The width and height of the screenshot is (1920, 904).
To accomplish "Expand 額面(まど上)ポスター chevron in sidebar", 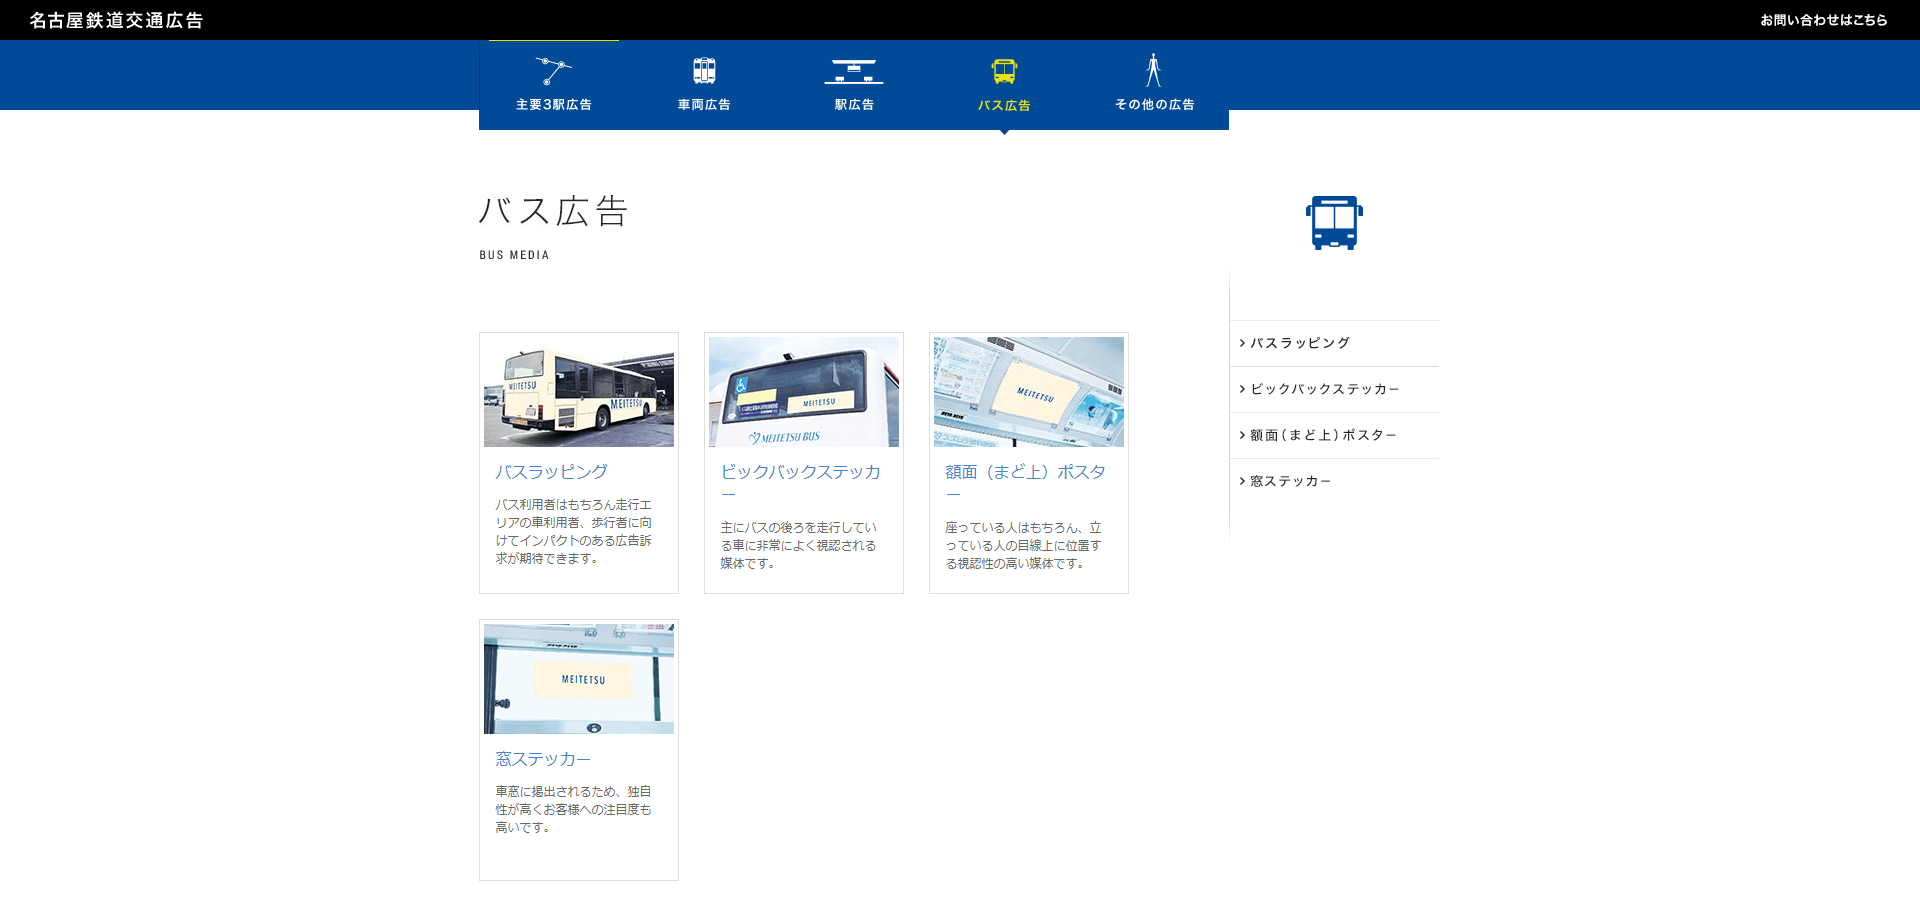I will coord(1242,435).
